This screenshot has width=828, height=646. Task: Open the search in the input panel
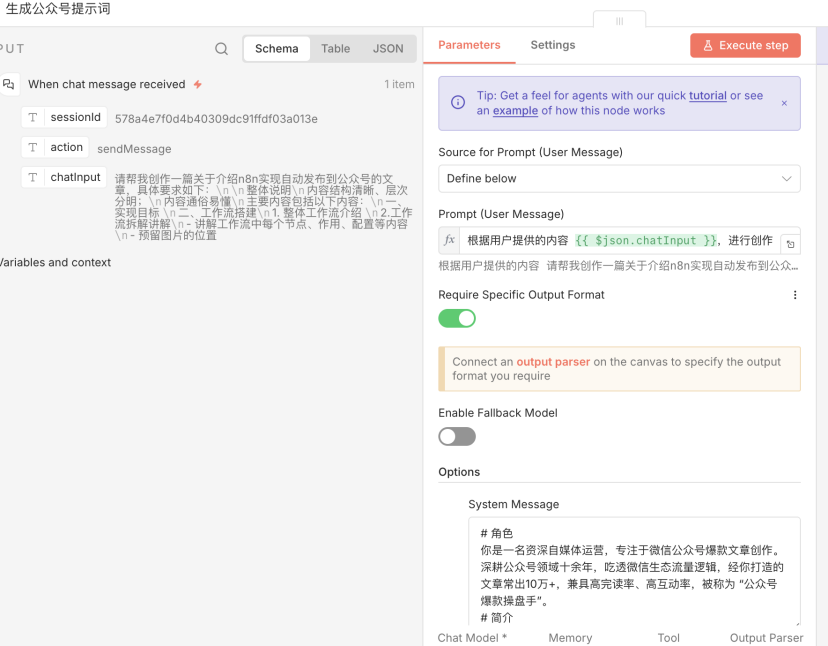pos(220,48)
